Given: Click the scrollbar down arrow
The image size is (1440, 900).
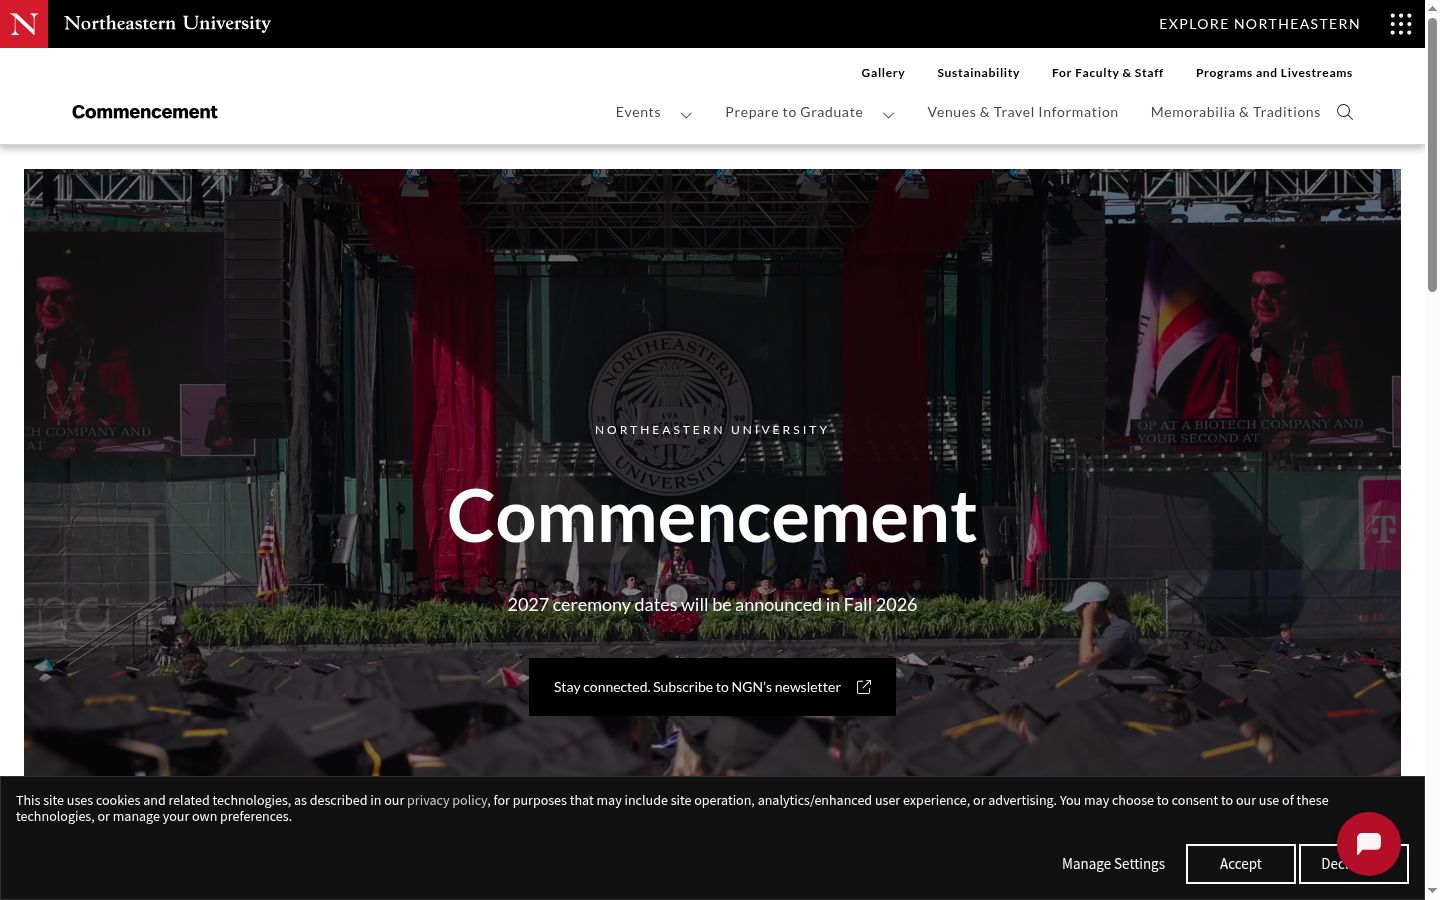Looking at the screenshot, I should [x=1432, y=891].
